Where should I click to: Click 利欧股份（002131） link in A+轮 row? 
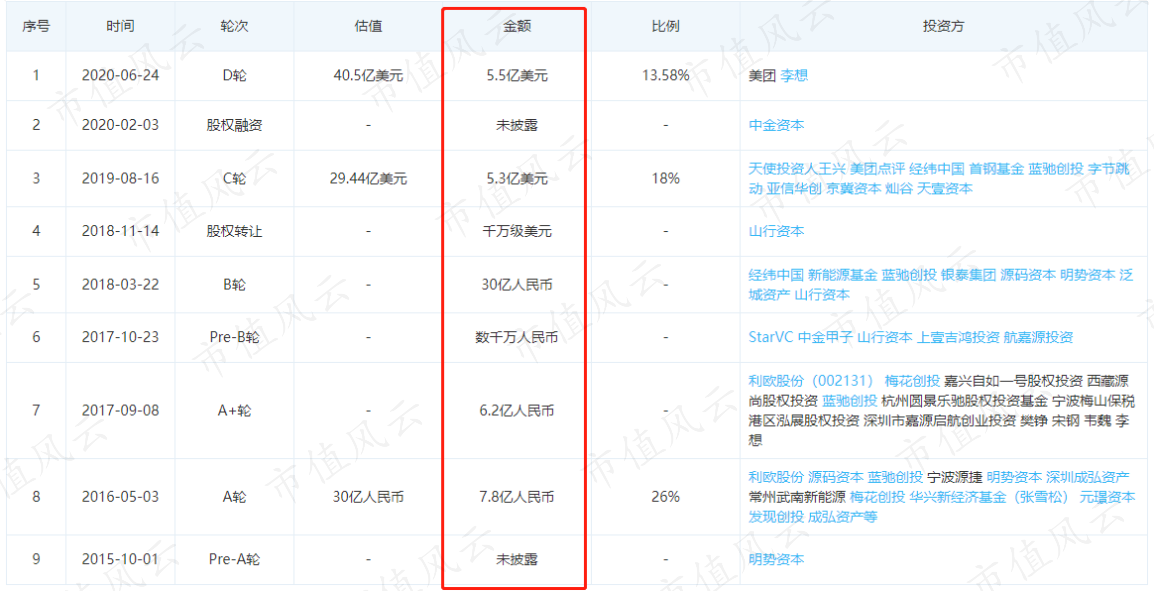(x=813, y=381)
